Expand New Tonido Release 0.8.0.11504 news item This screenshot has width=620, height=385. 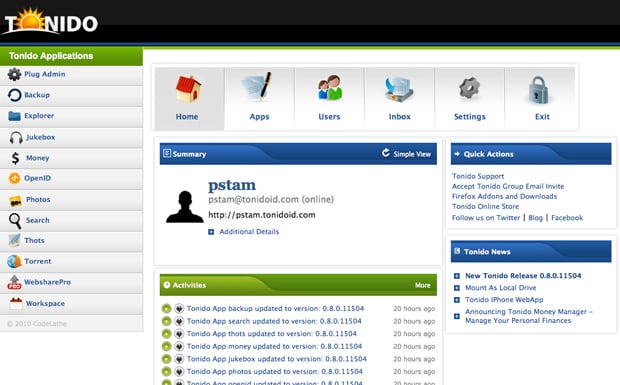457,276
